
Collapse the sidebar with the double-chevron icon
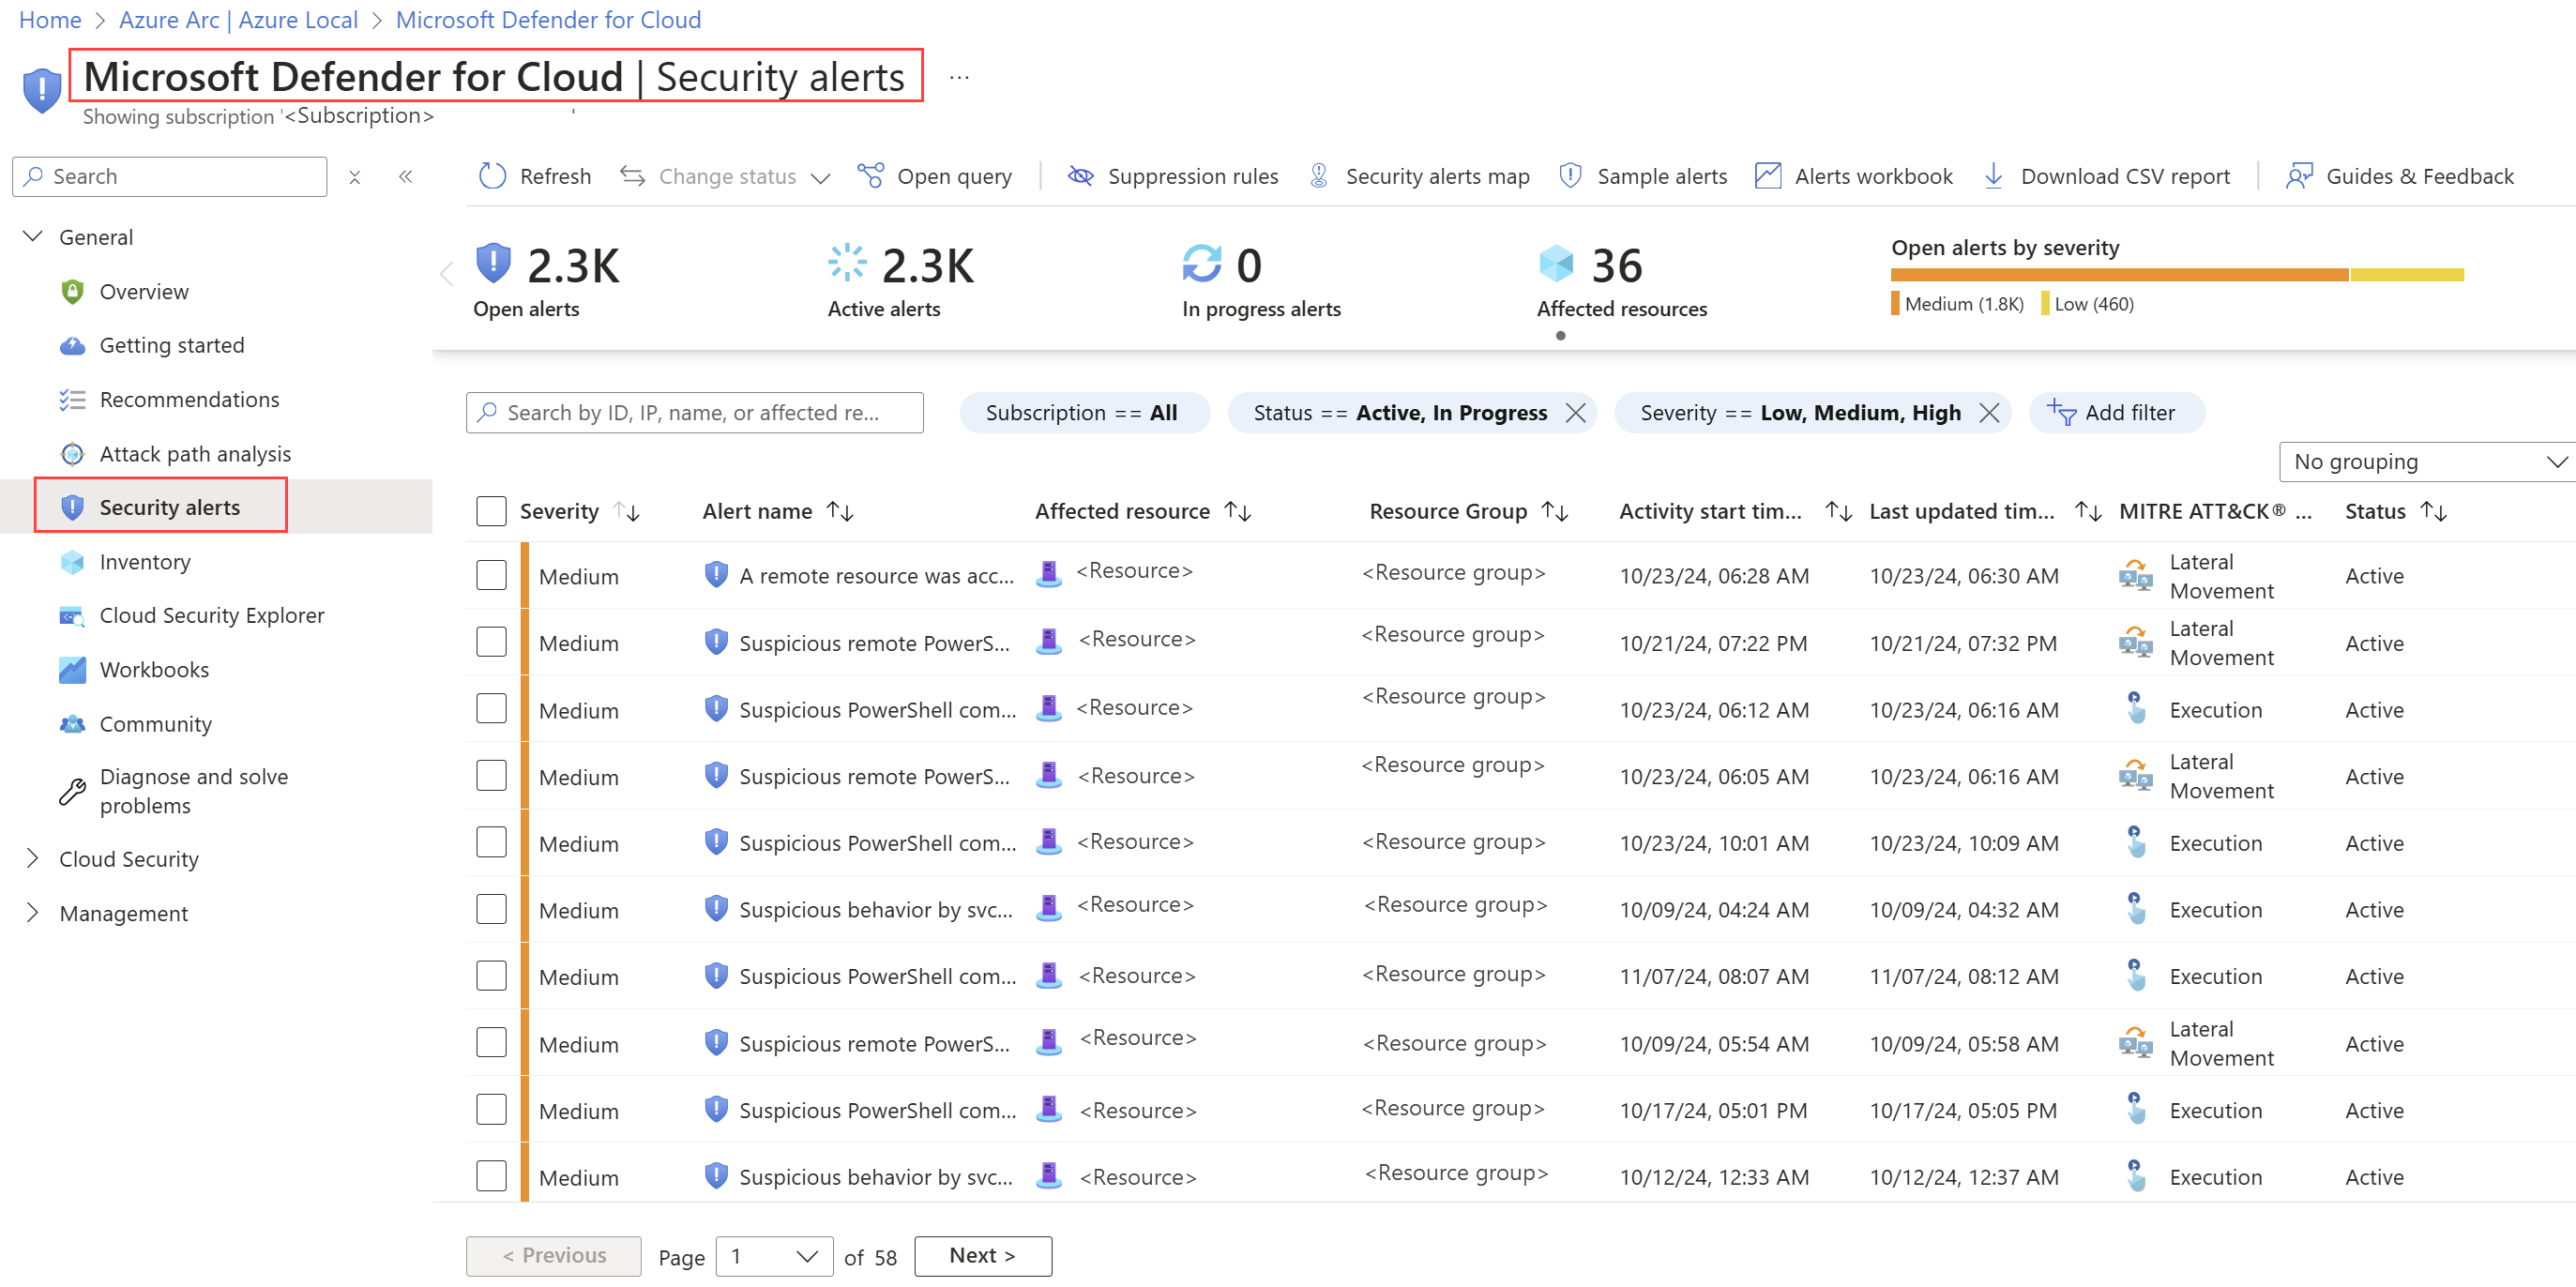click(x=406, y=176)
